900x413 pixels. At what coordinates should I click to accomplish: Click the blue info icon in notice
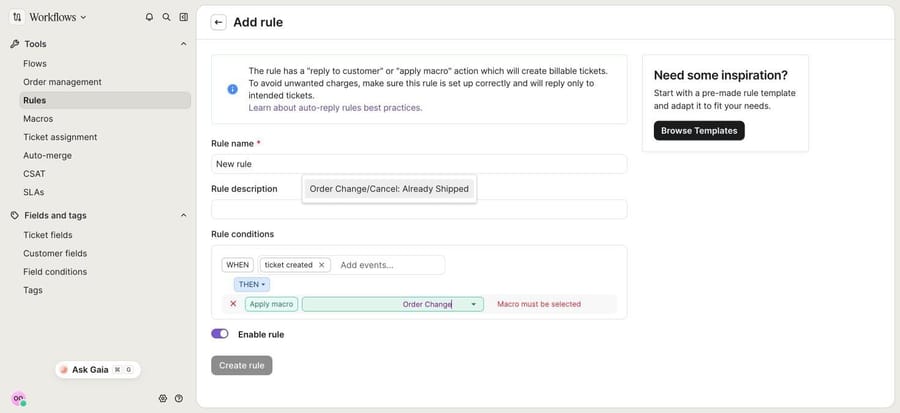pos(232,89)
